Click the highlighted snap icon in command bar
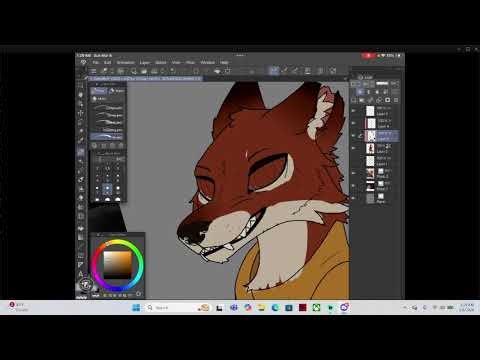 (x=274, y=70)
